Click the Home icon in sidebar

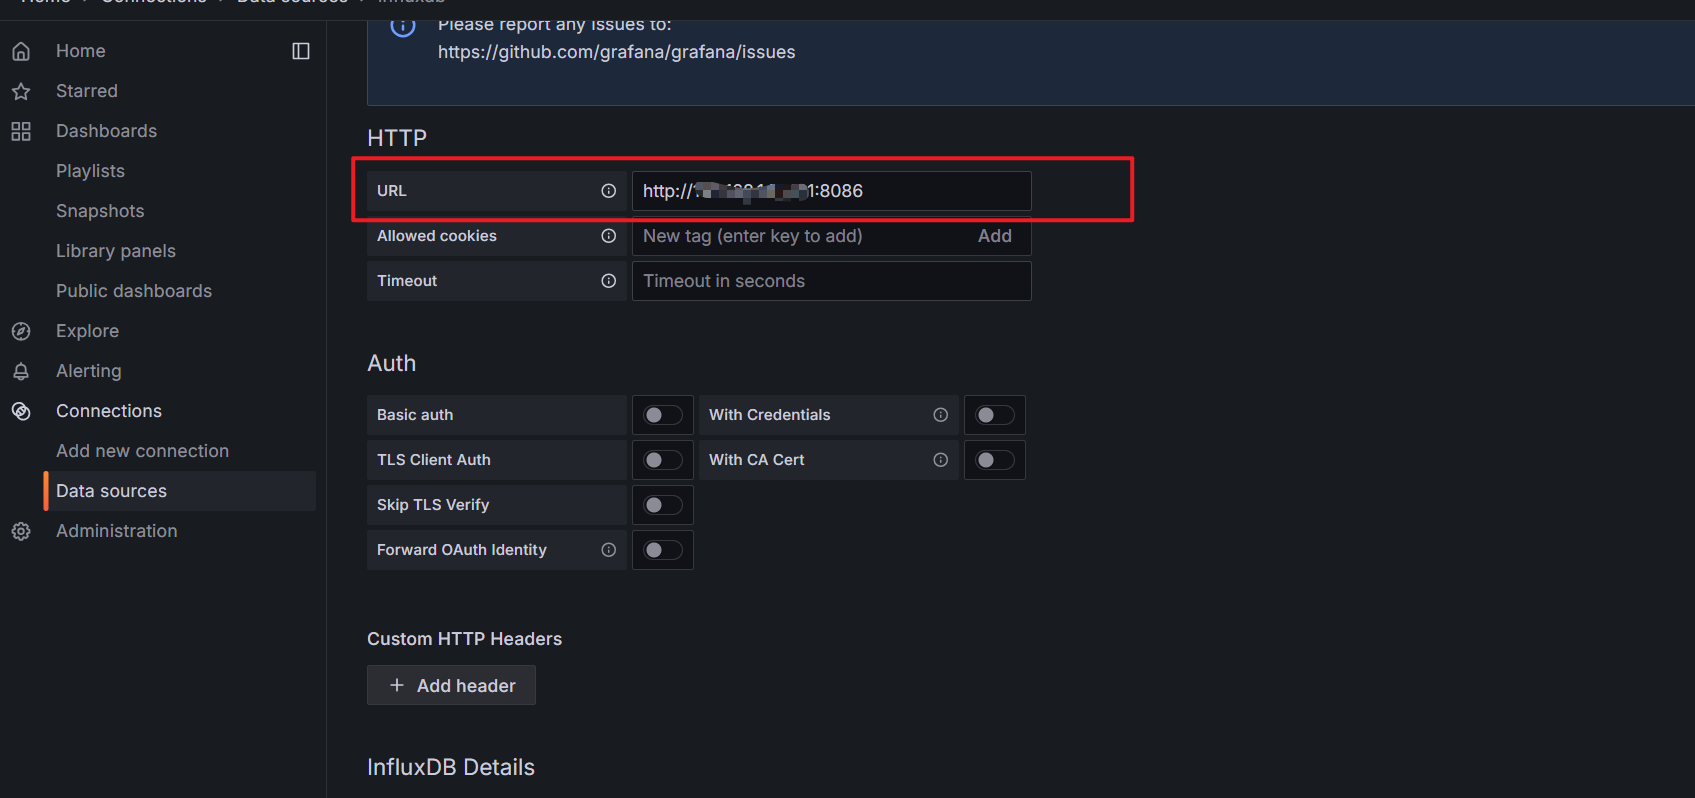coord(21,51)
